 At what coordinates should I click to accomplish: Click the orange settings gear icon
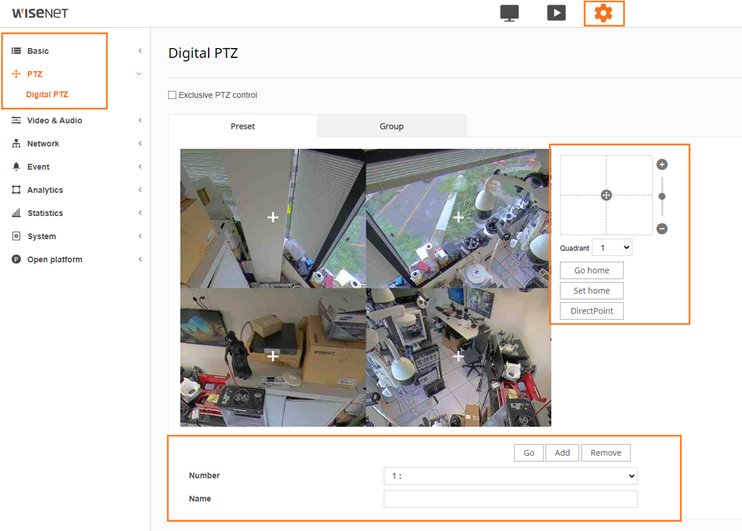[603, 13]
